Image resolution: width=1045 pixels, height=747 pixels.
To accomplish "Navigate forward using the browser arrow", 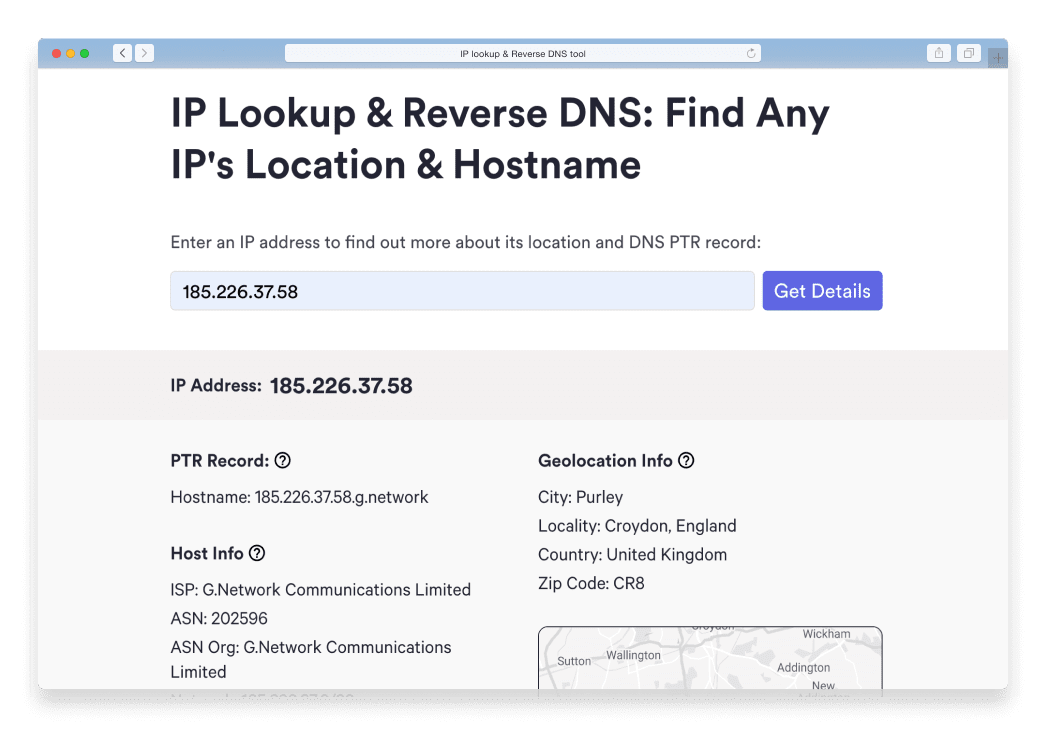I will click(x=144, y=53).
